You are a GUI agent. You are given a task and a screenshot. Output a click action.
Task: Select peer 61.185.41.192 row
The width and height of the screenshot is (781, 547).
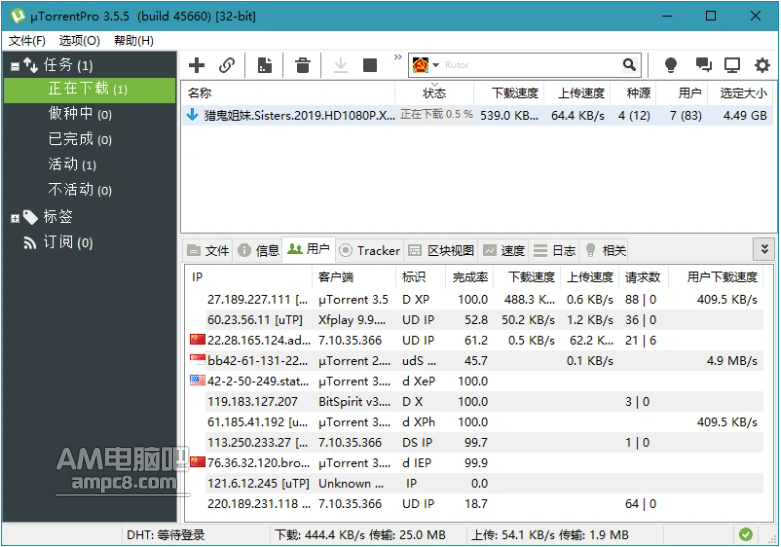475,422
